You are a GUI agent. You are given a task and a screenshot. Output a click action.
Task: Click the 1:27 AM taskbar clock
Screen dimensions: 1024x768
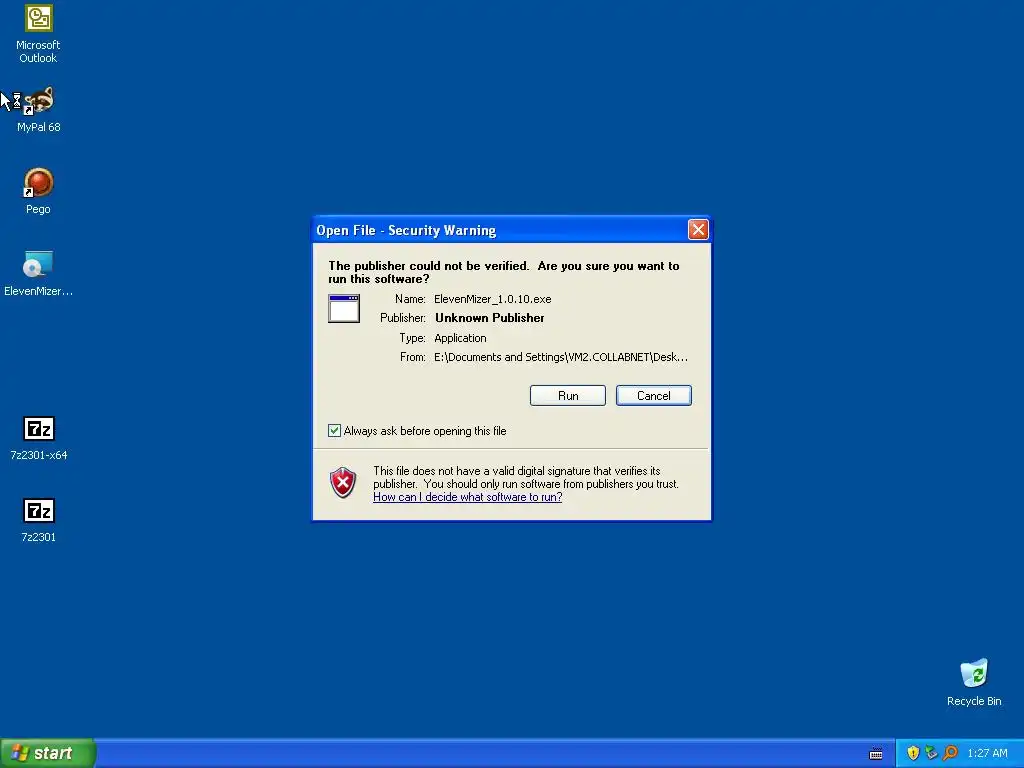(x=987, y=753)
